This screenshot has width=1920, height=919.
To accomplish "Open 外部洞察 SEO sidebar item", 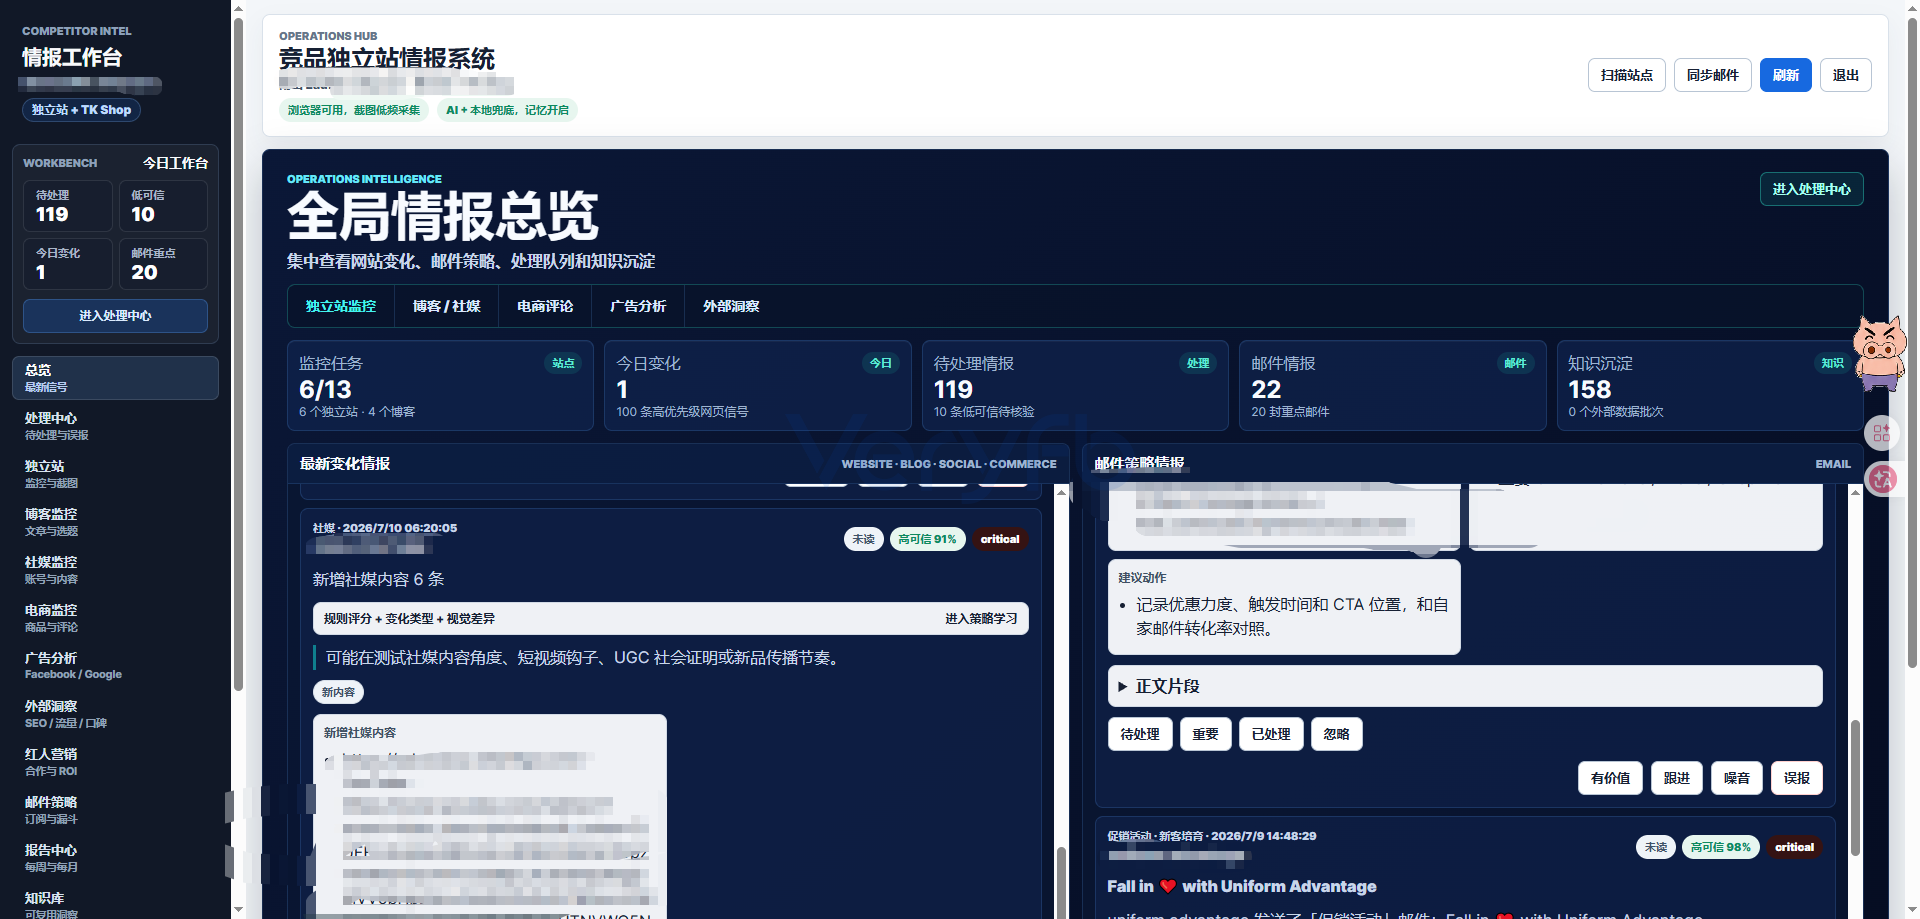I will click(x=115, y=714).
